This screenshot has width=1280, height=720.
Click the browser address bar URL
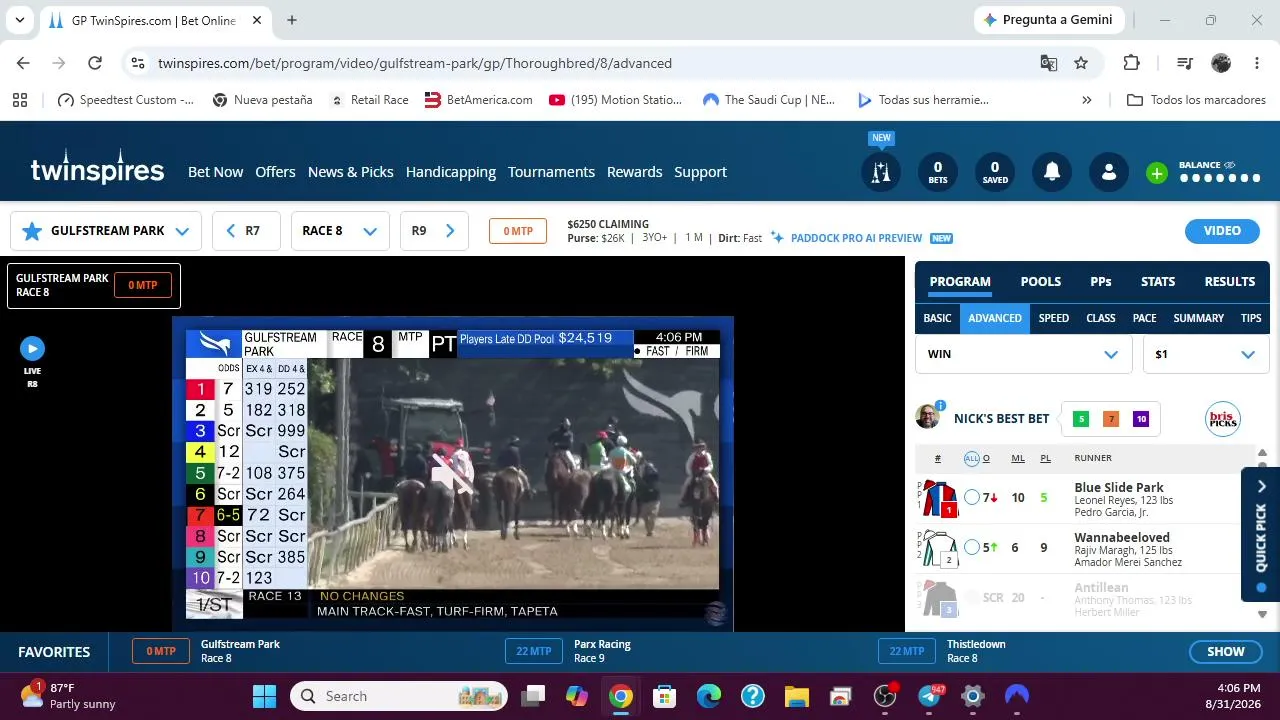[415, 63]
